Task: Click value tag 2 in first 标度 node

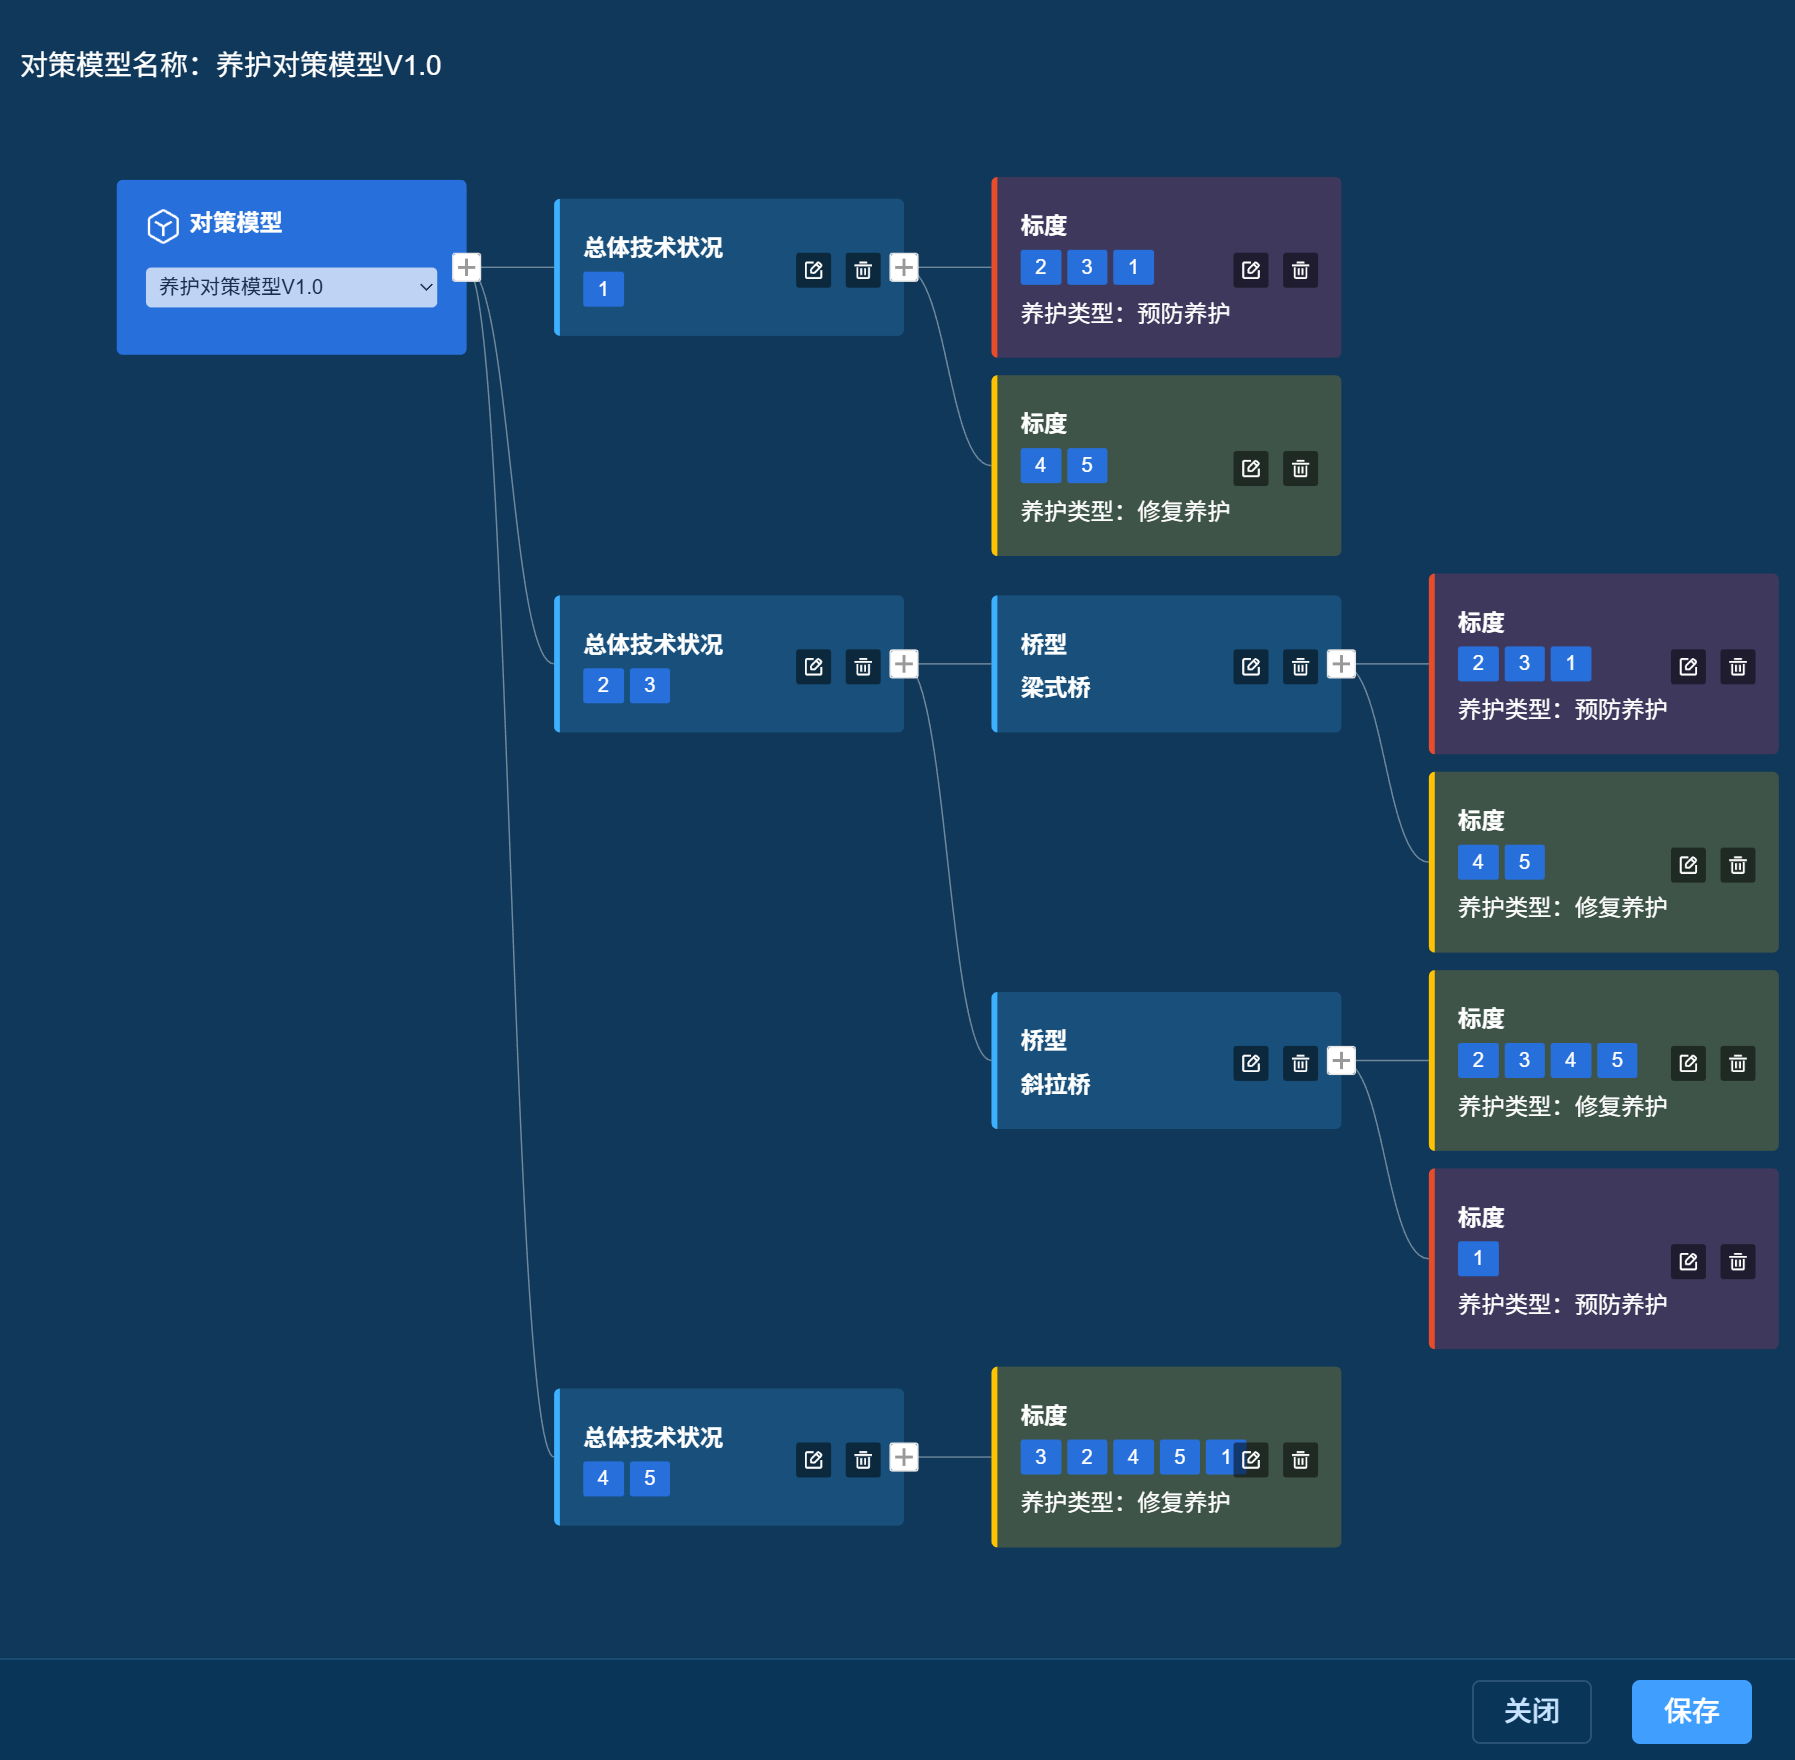Action: click(x=1040, y=267)
